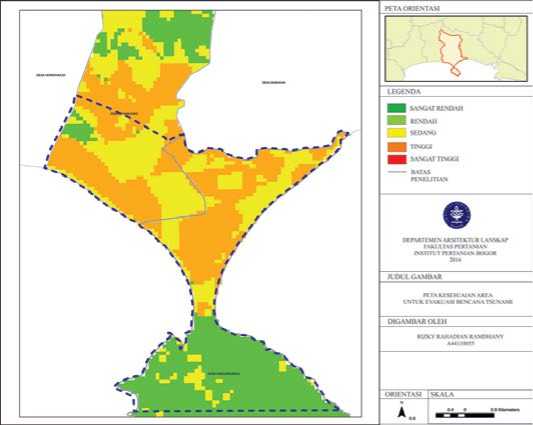Click the north arrow compass symbol

401,411
